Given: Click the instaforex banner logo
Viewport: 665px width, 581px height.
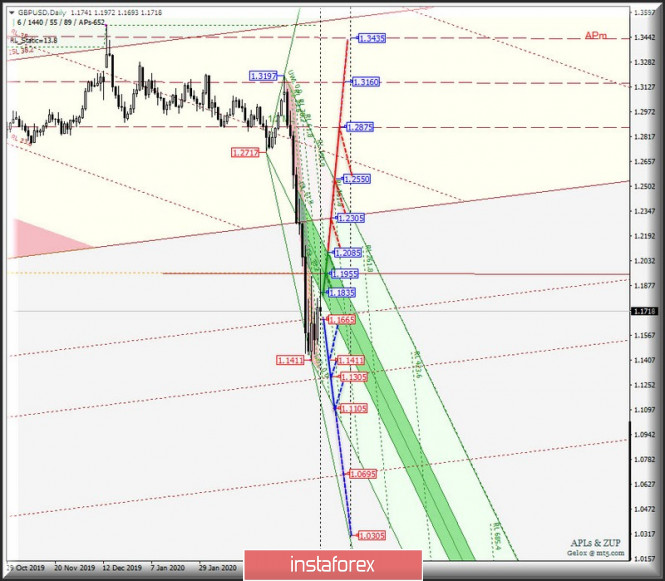Looking at the screenshot, I should click(332, 565).
